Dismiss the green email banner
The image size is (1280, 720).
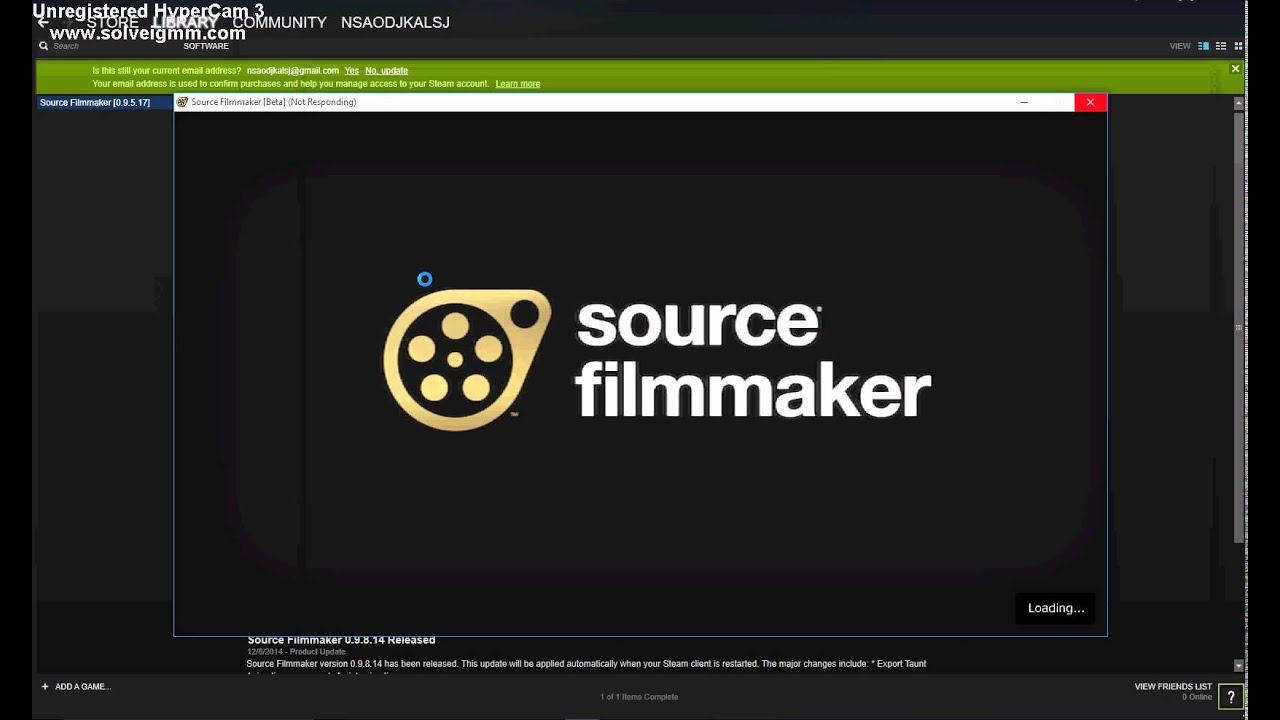click(1235, 69)
